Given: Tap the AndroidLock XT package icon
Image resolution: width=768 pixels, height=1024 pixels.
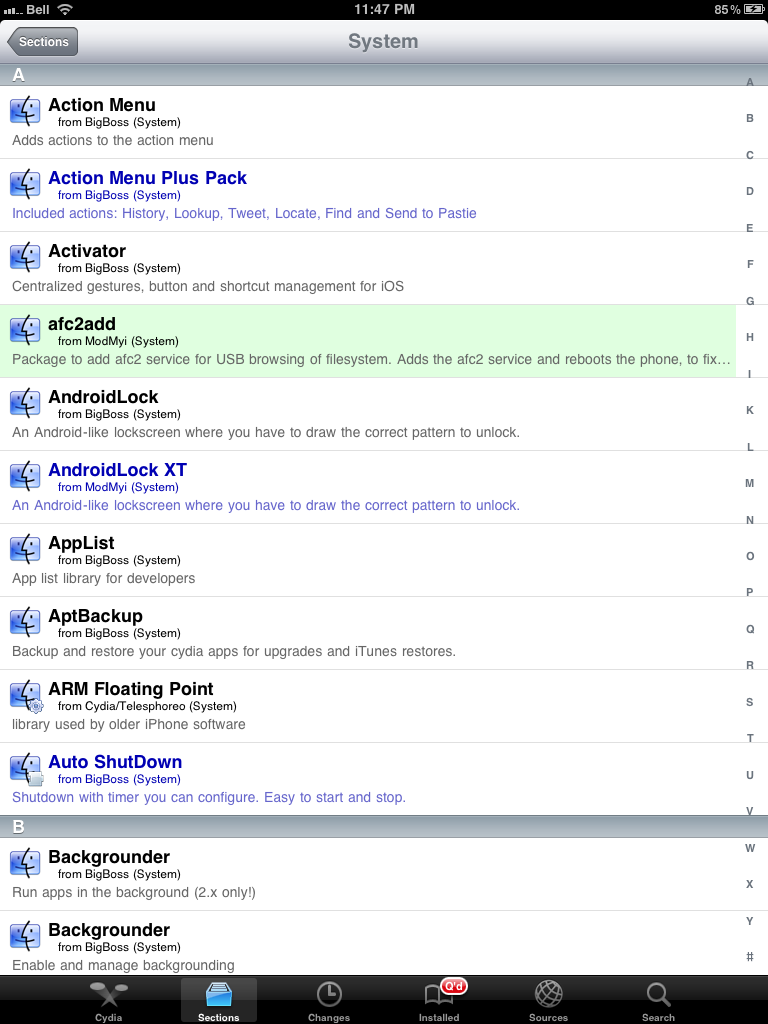Looking at the screenshot, I should pyautogui.click(x=25, y=476).
